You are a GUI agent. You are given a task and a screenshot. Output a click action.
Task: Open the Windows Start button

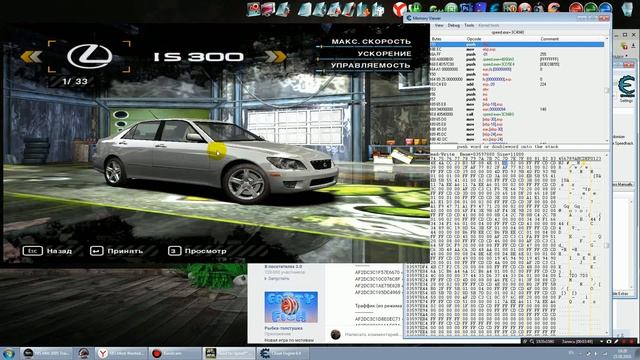click(x=8, y=353)
